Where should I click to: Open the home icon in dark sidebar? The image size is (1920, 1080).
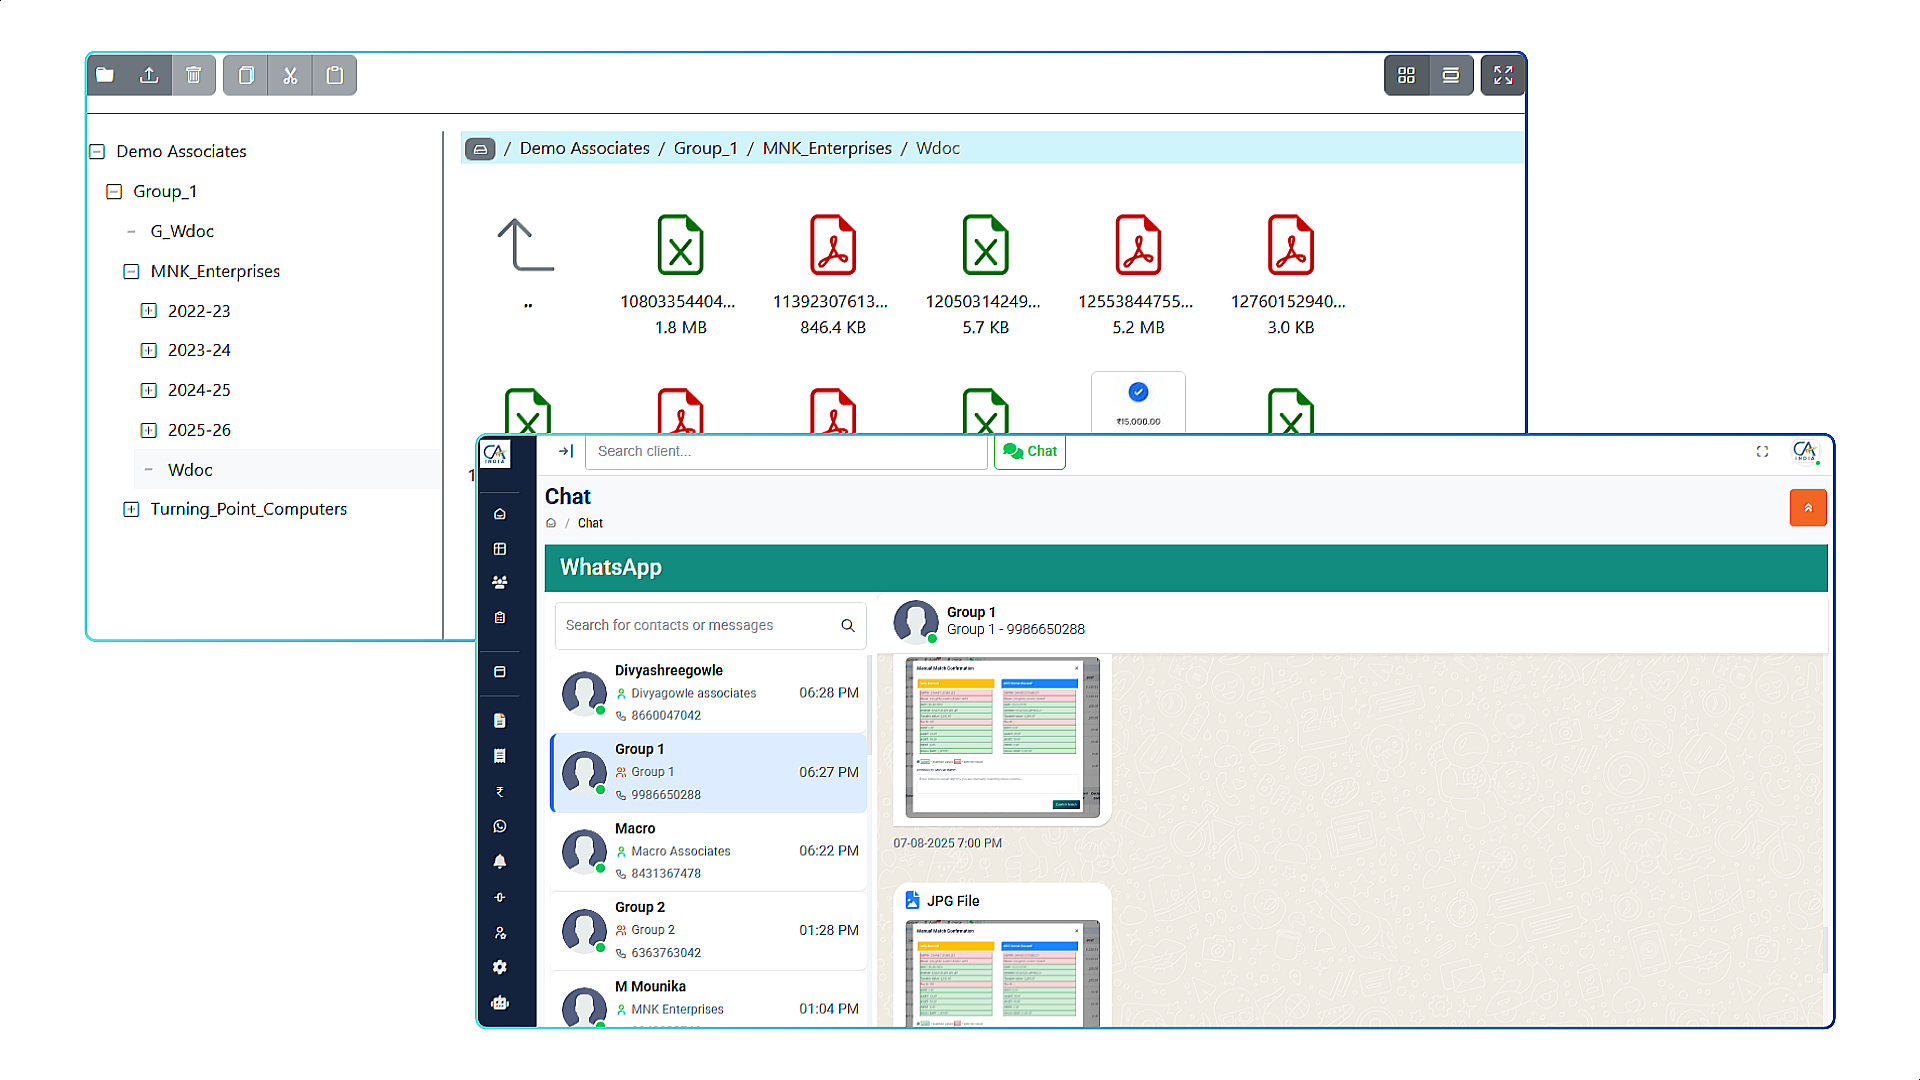[x=500, y=514]
